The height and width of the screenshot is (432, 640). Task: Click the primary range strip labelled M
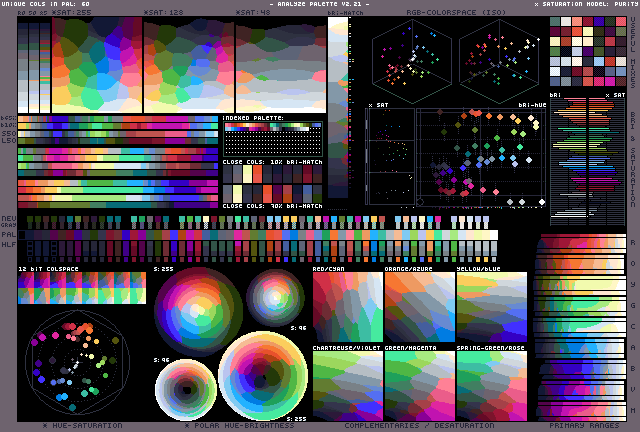[580, 410]
